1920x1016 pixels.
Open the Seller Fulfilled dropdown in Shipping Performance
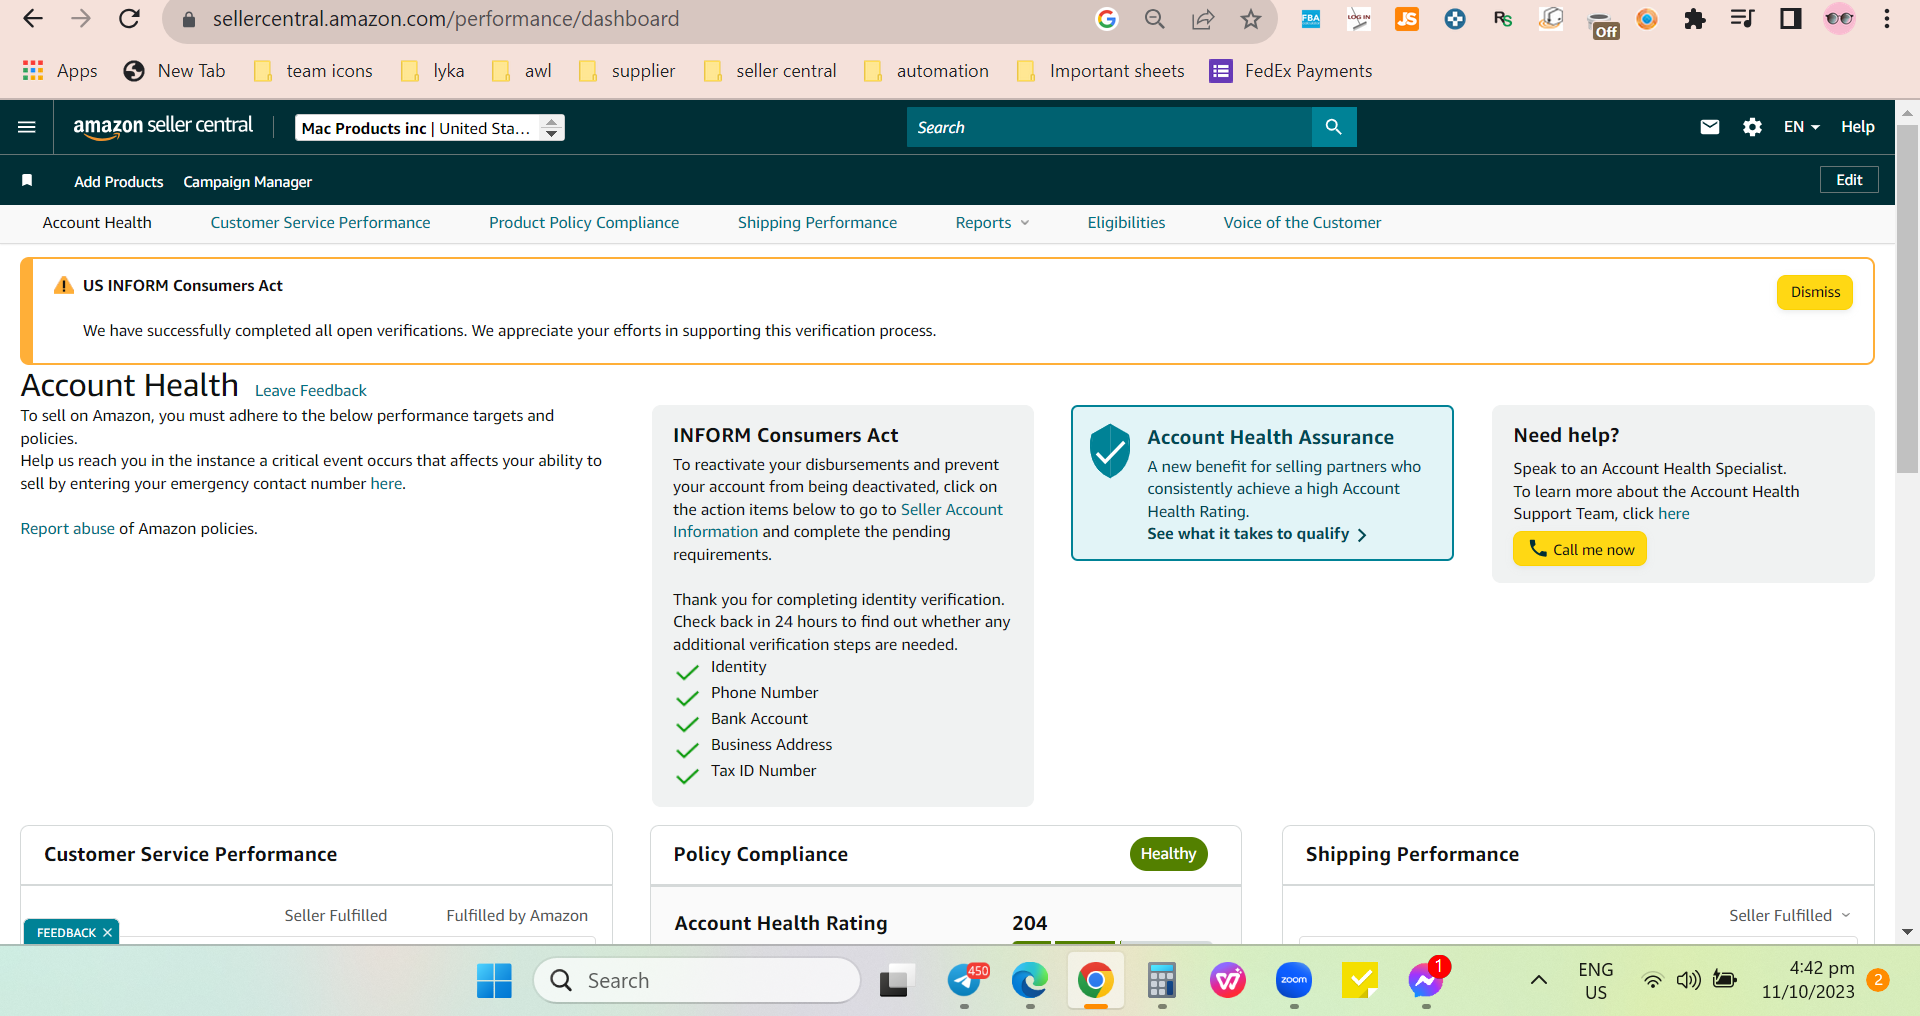tap(1790, 916)
